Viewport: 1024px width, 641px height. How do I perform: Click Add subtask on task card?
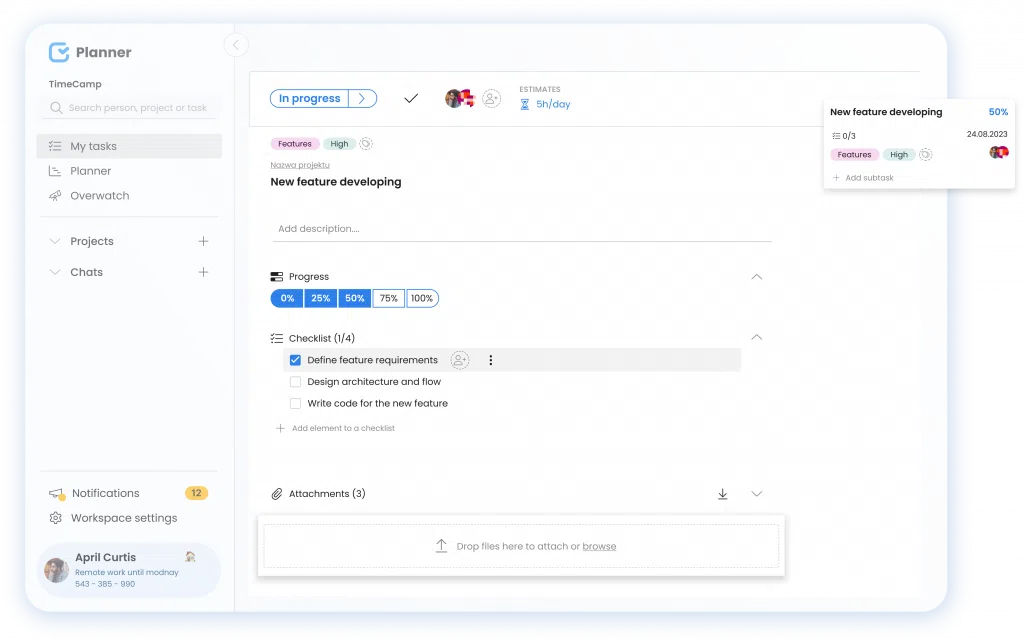(x=863, y=178)
